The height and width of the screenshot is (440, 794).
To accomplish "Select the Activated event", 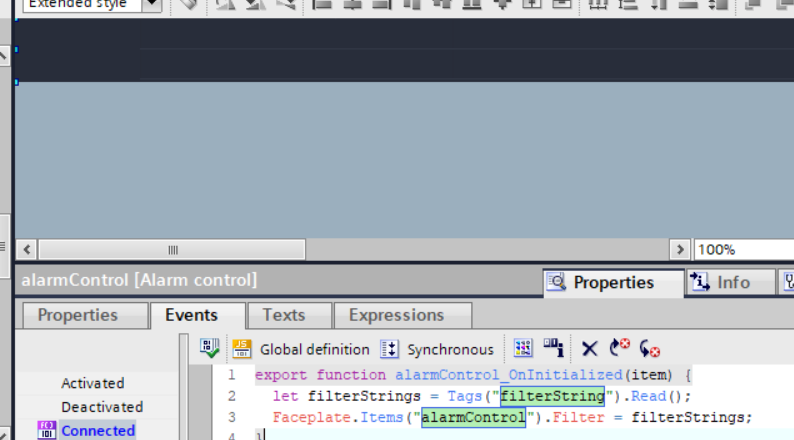I will [93, 383].
